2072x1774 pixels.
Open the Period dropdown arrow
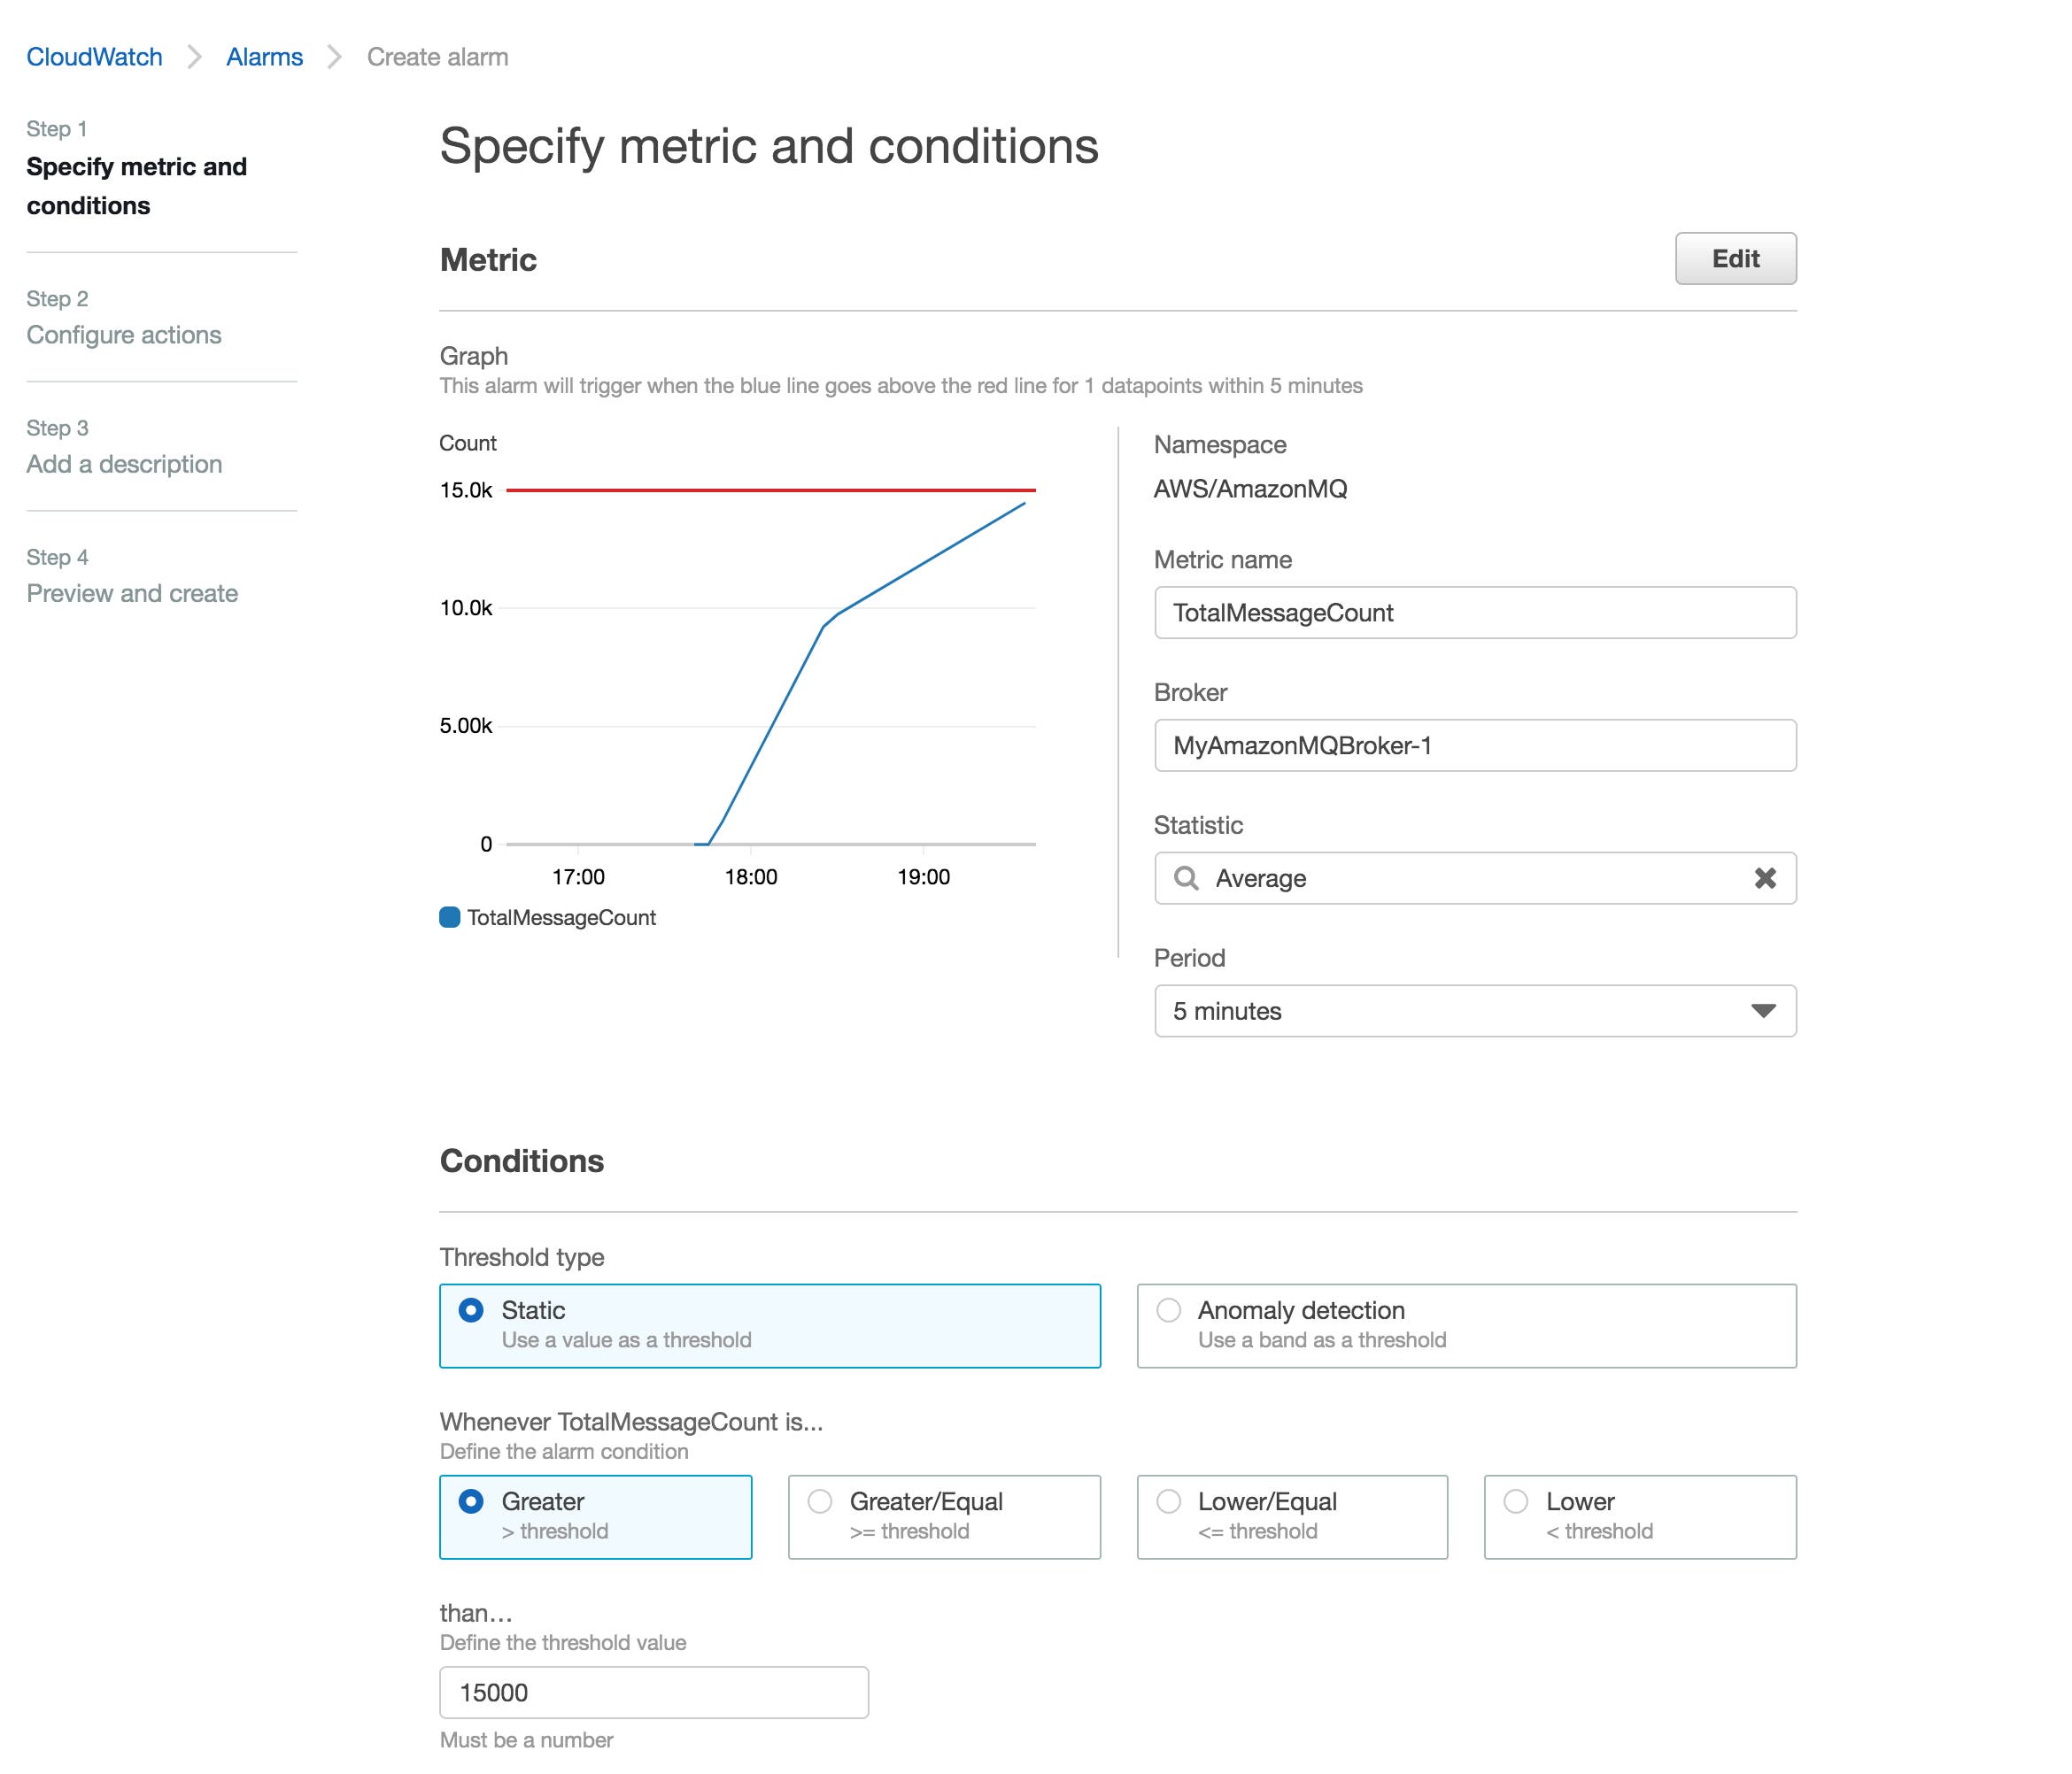coord(1763,1011)
